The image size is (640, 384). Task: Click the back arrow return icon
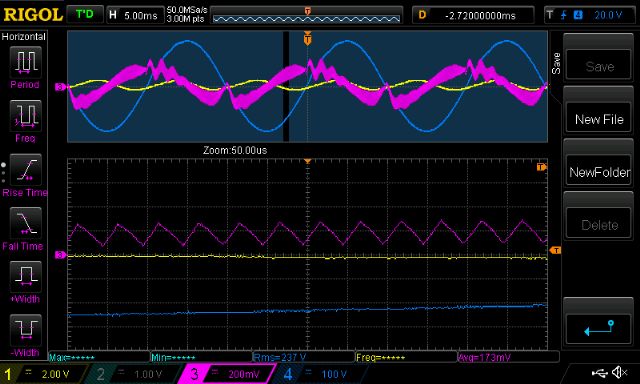(x=599, y=329)
